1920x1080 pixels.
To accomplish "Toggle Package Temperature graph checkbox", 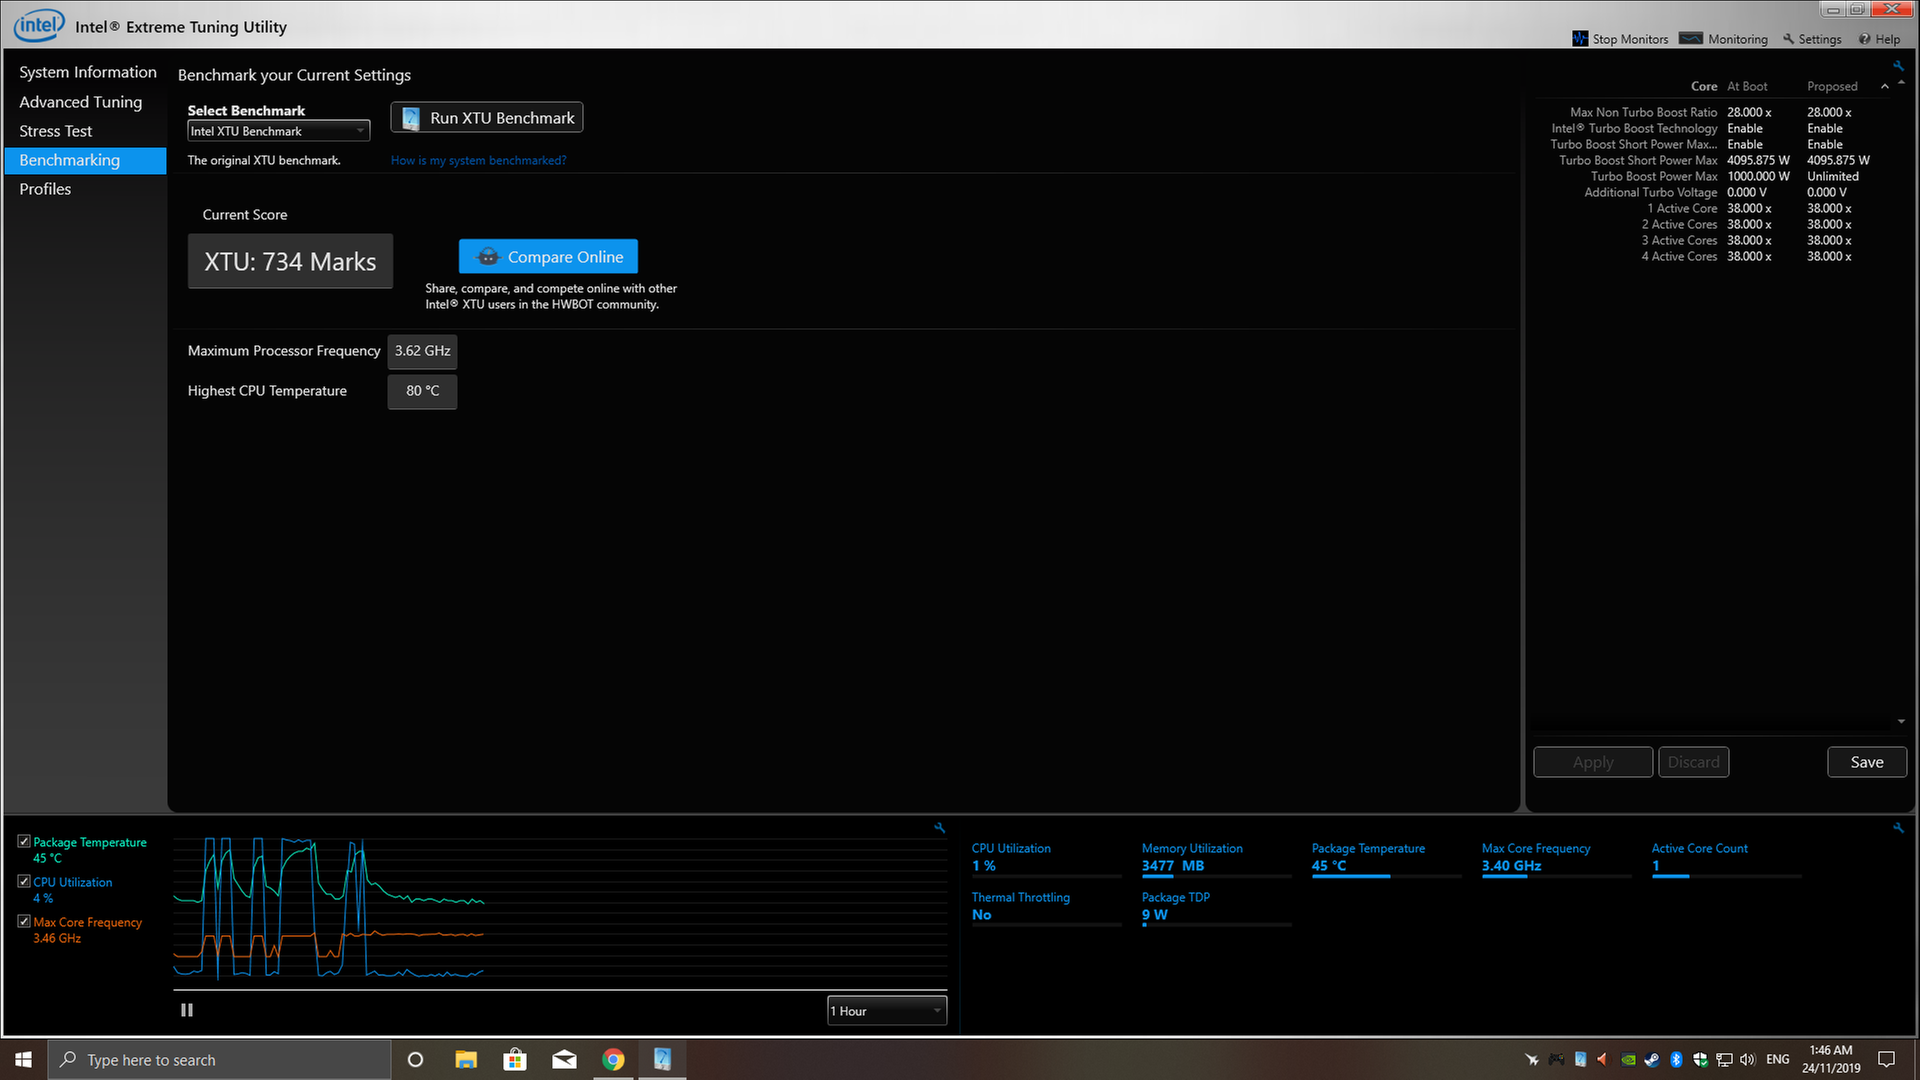I will pyautogui.click(x=24, y=842).
